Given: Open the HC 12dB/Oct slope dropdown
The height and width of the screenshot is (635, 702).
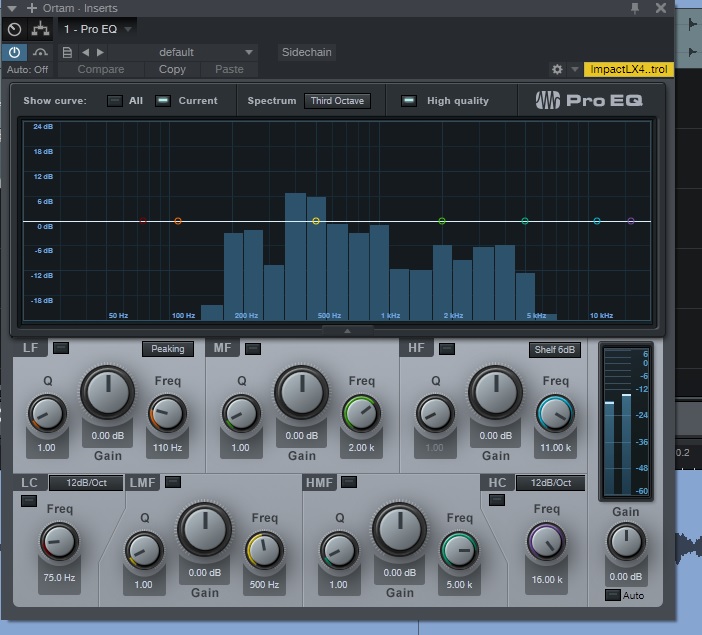Looking at the screenshot, I should coord(551,483).
